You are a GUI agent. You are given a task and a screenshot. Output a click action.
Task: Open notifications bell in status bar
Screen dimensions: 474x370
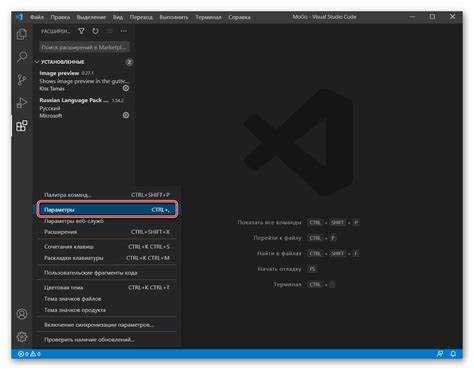453,354
